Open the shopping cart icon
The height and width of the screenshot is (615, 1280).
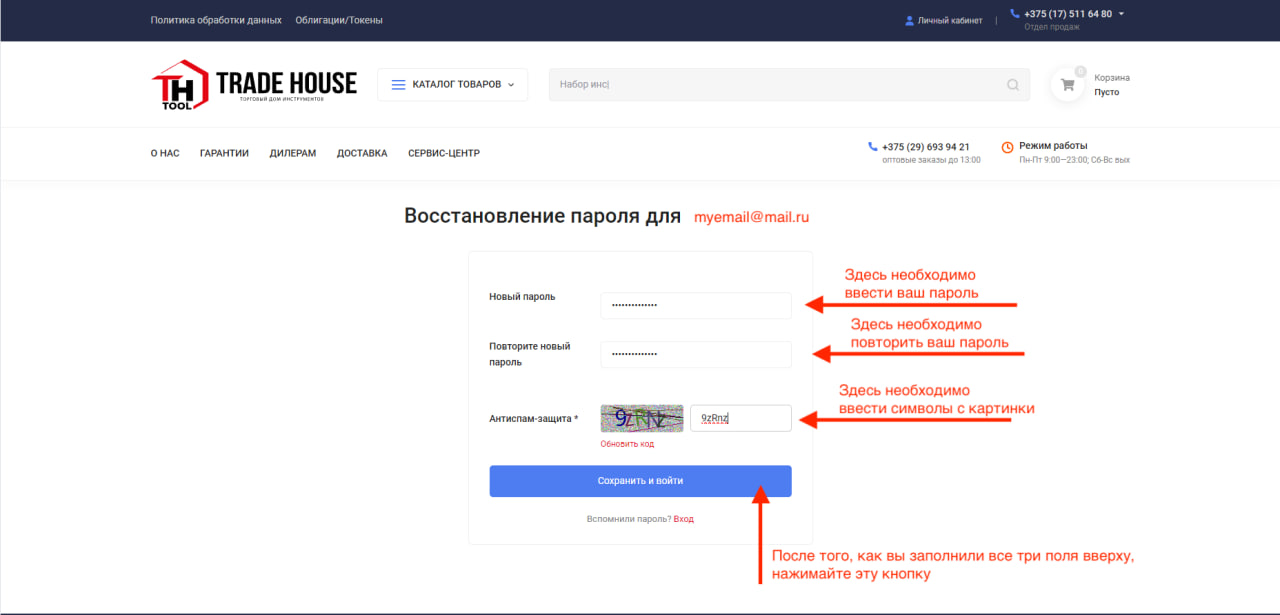point(1067,85)
